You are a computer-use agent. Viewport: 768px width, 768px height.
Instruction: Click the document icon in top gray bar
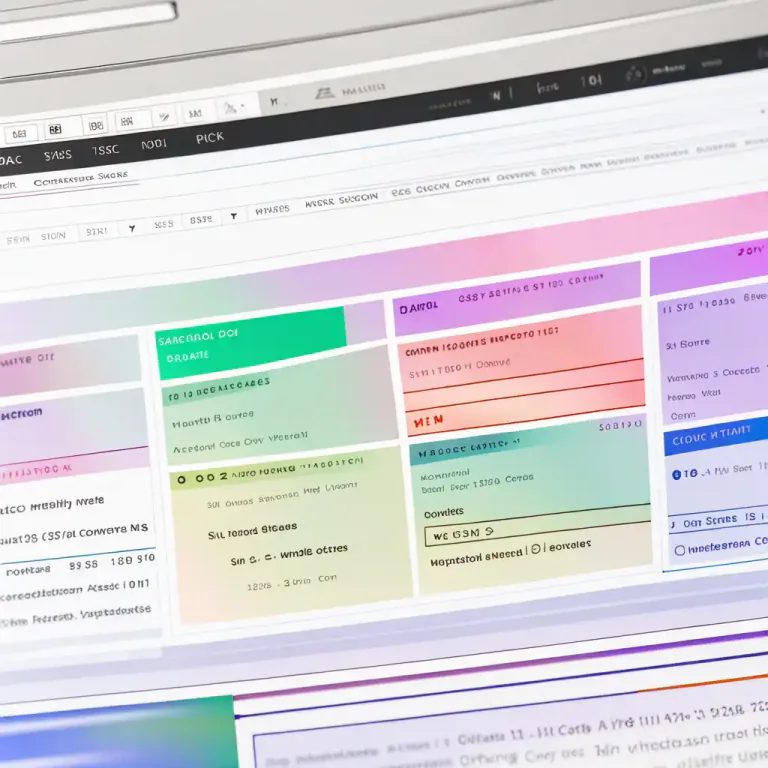pos(324,93)
